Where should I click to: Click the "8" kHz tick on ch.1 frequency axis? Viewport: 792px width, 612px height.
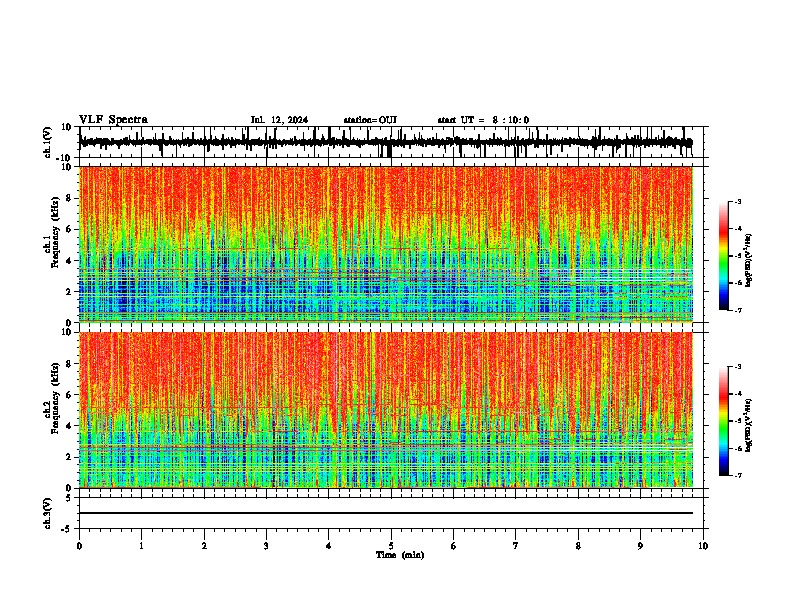(69, 198)
